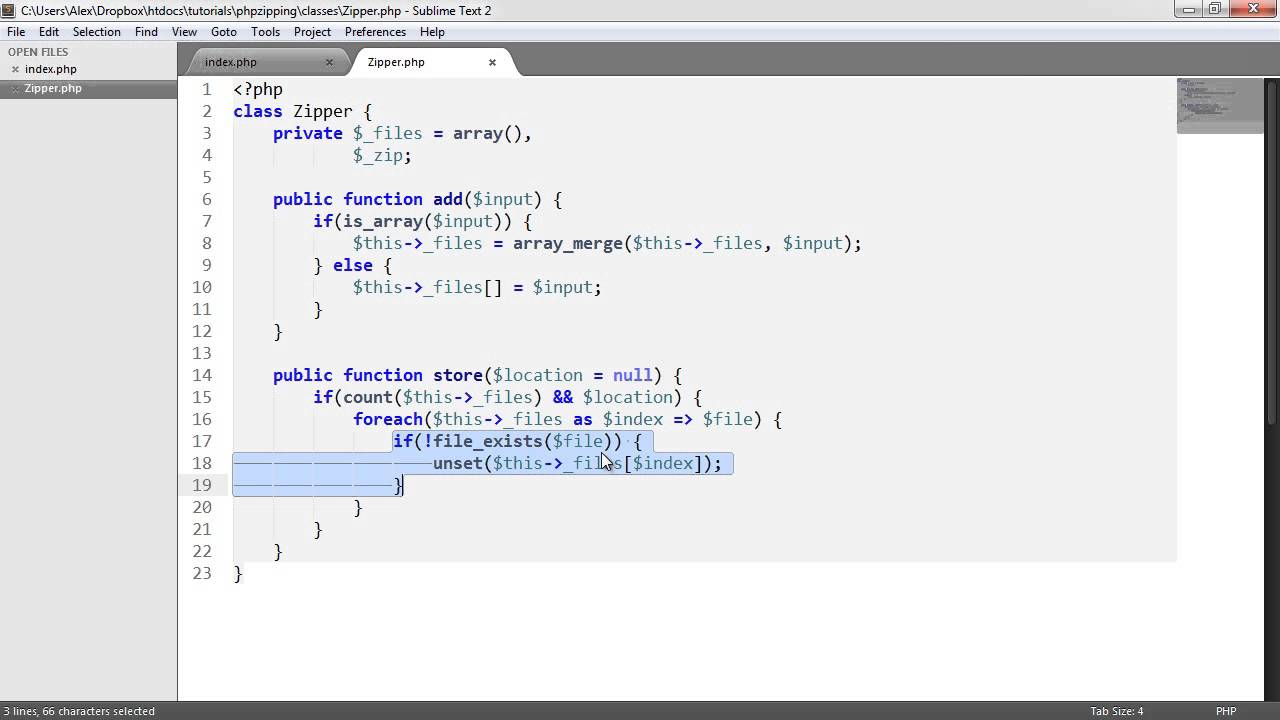Click 'count' on line 15
This screenshot has height=720, width=1280.
coord(368,397)
